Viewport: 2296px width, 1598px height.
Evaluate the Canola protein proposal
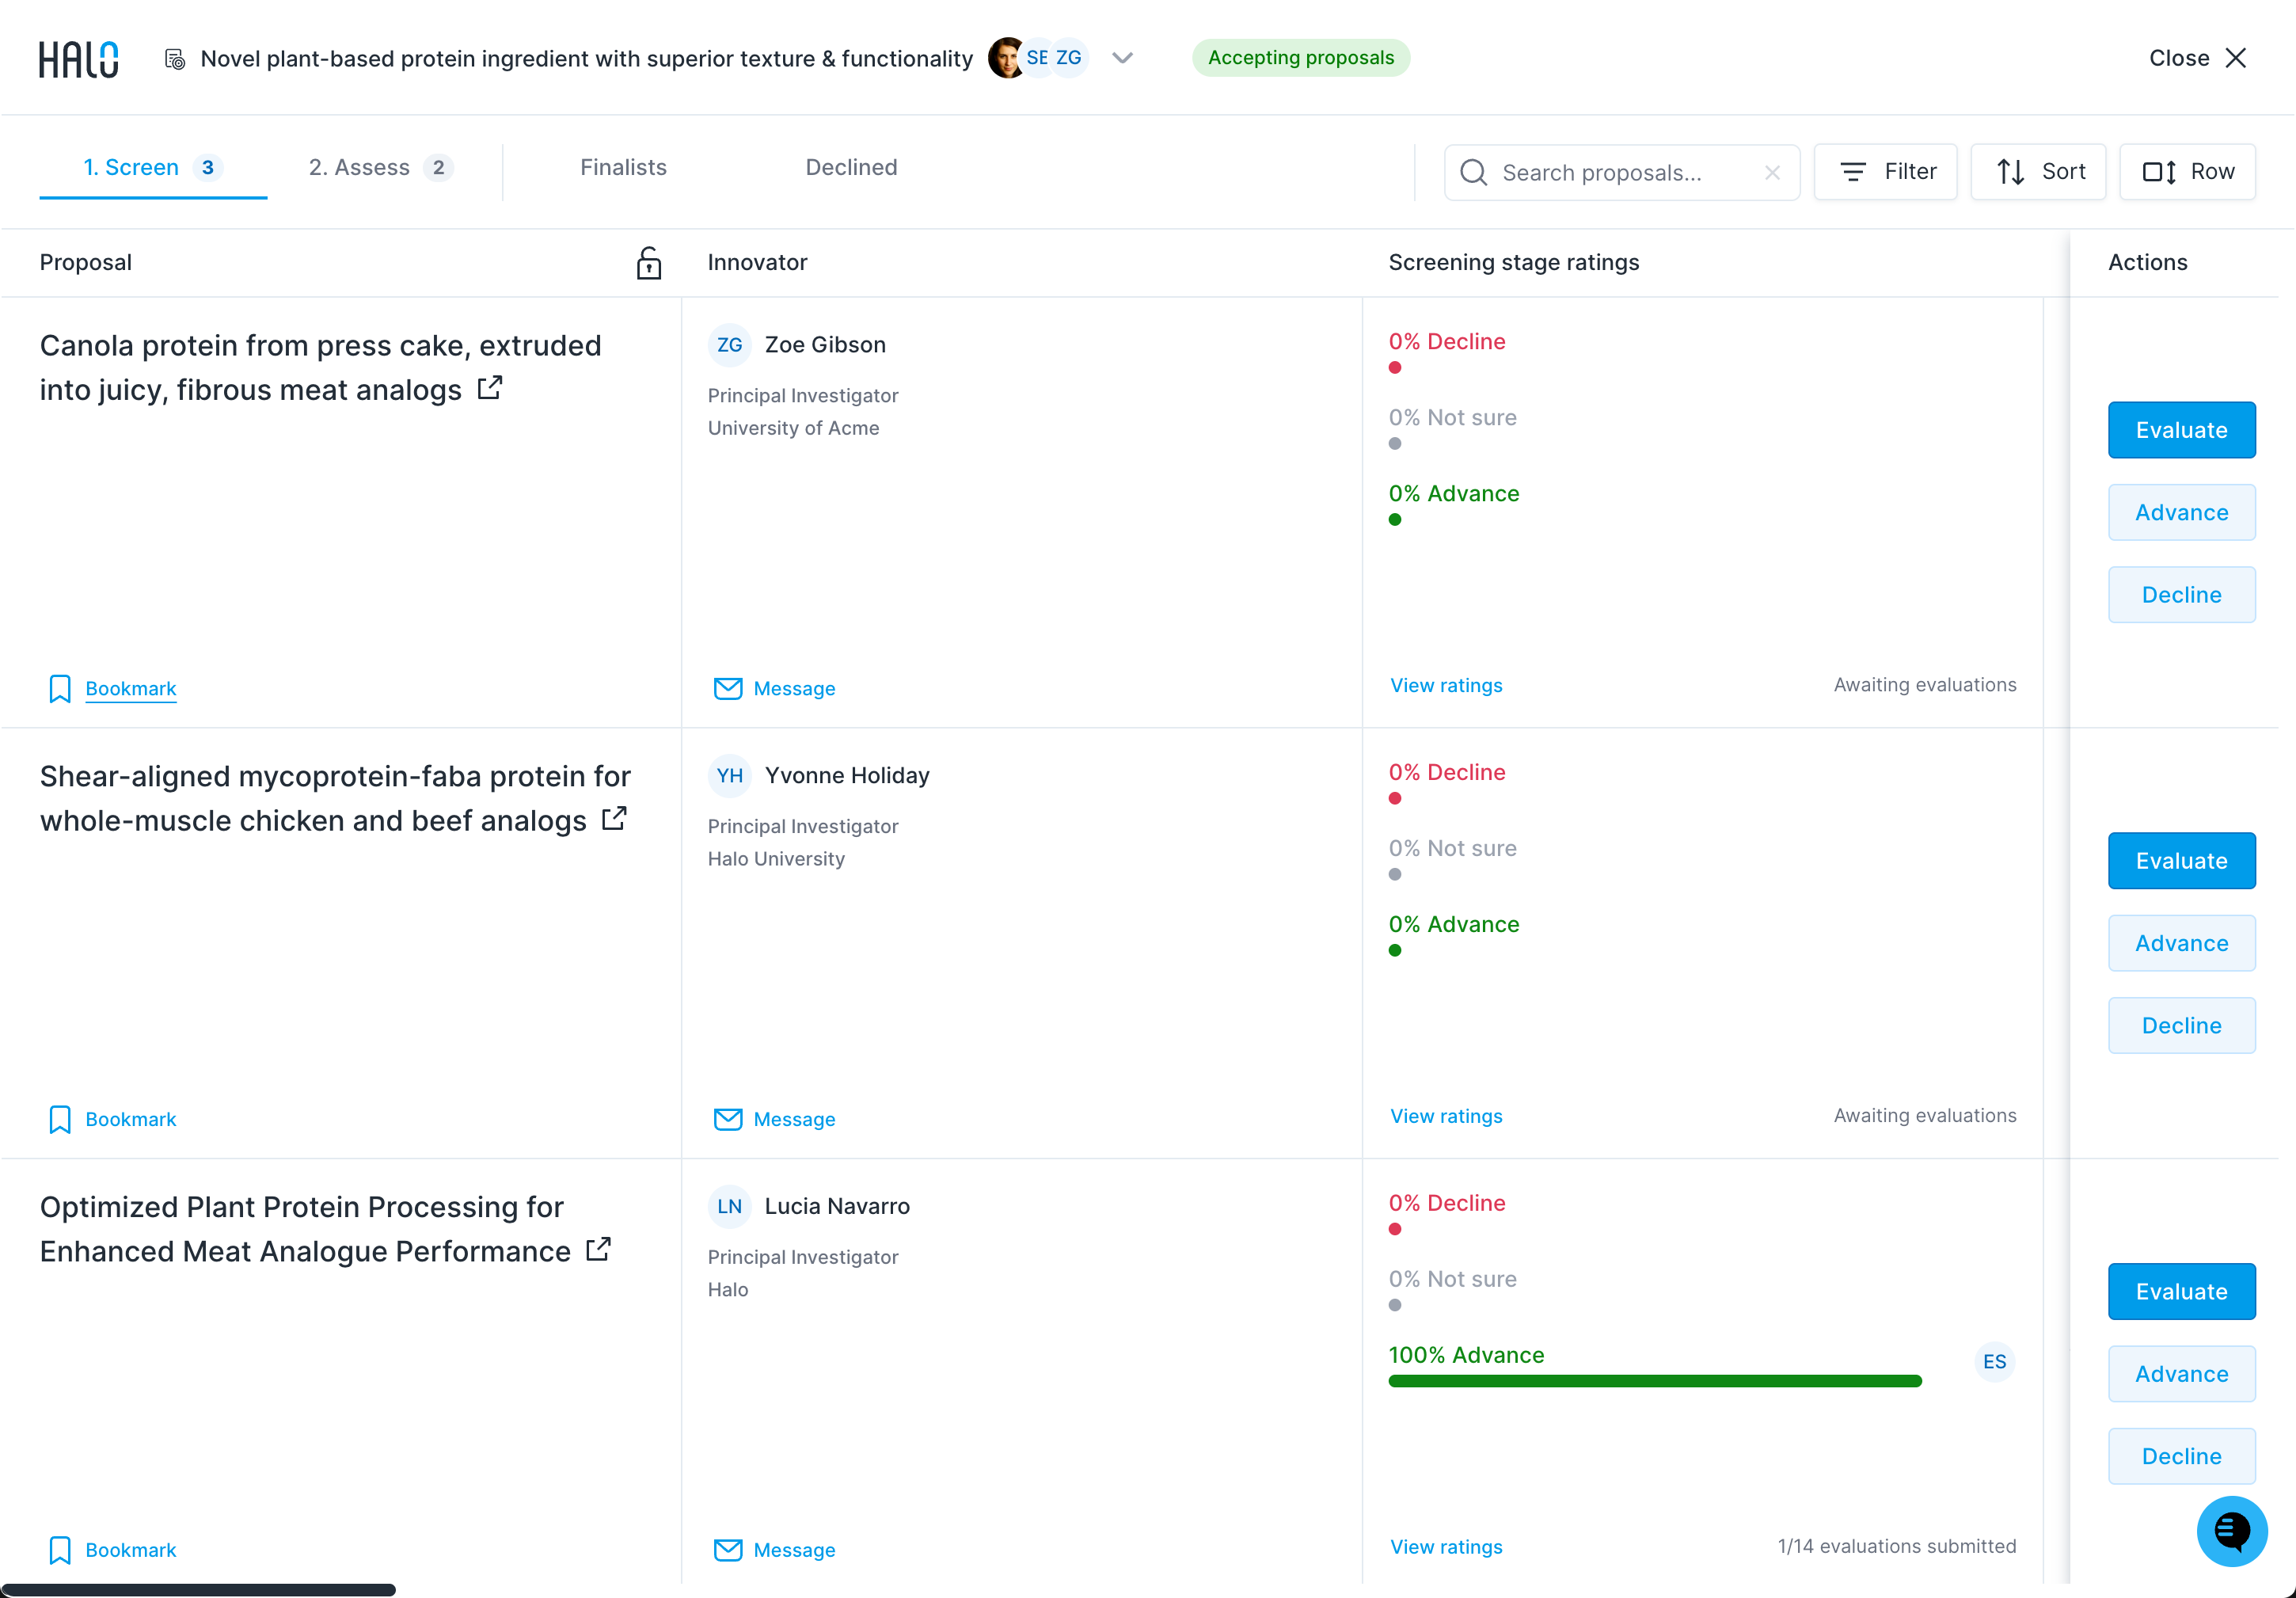pos(2181,430)
